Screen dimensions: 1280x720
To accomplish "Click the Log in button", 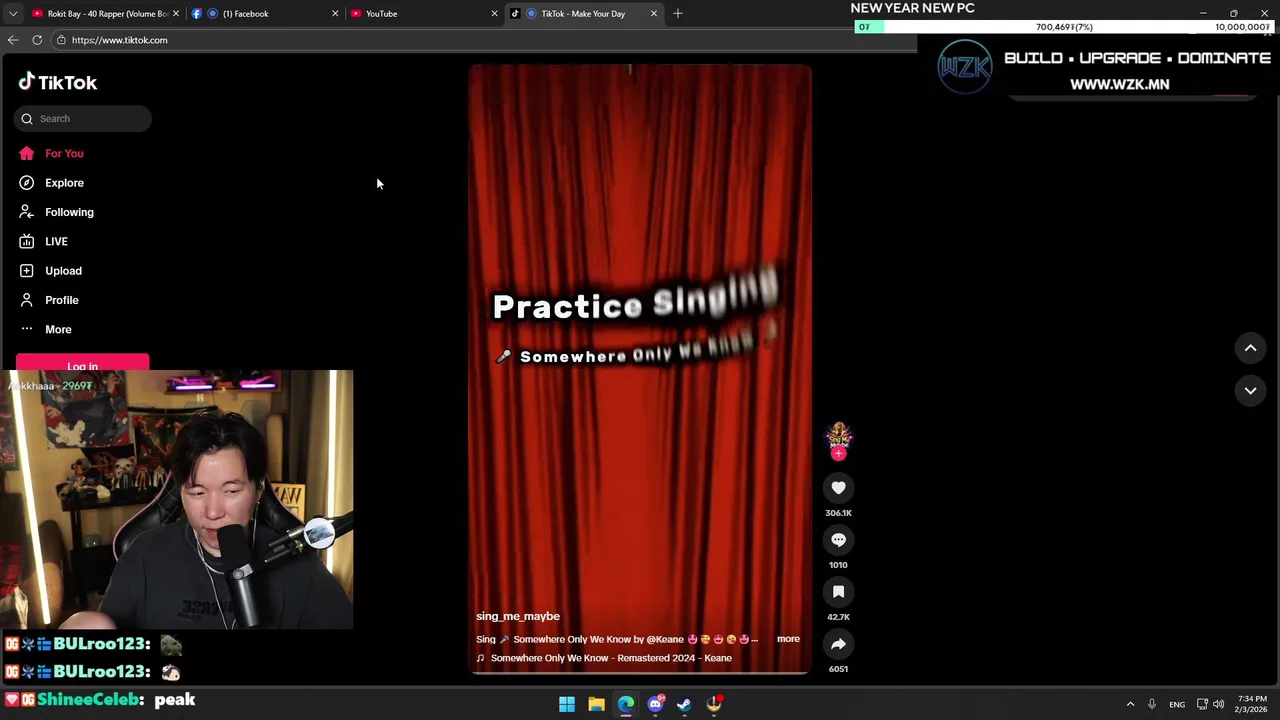I will pyautogui.click(x=82, y=363).
